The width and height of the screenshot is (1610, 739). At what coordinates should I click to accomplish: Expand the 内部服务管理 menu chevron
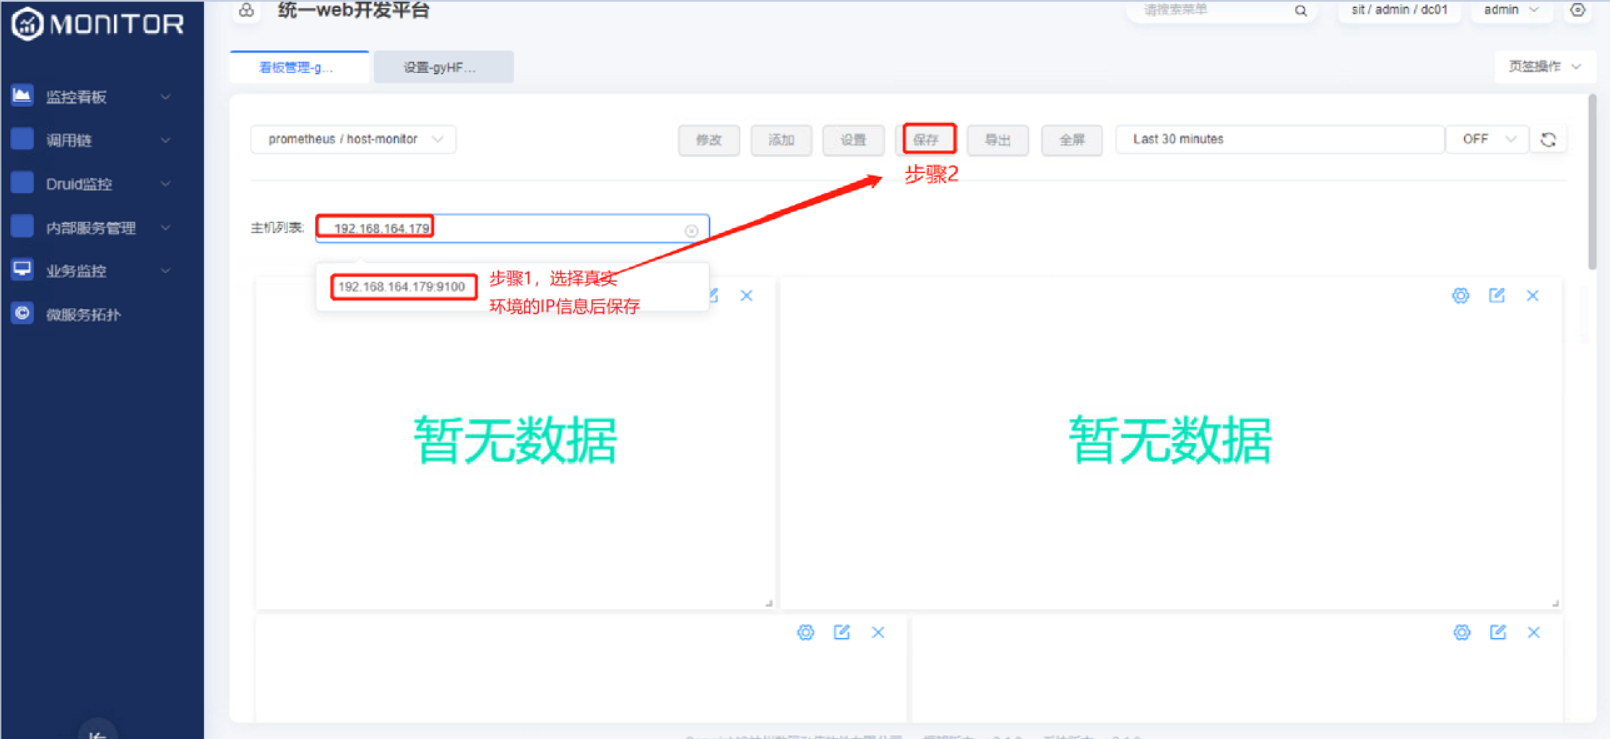166,227
